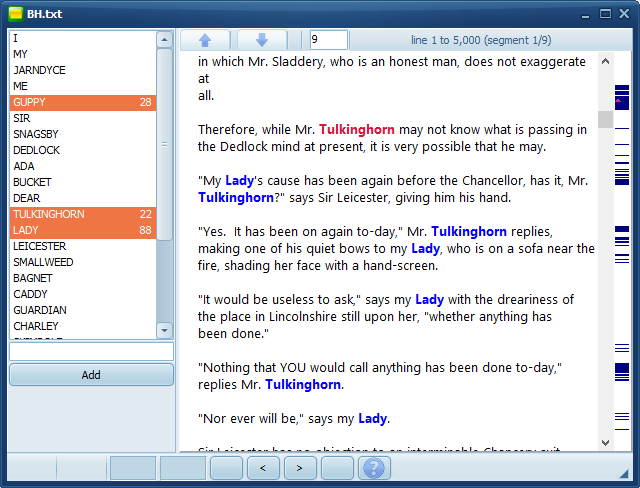Select CADDY in the word list
Screen dimensions: 640x488
(x=83, y=294)
